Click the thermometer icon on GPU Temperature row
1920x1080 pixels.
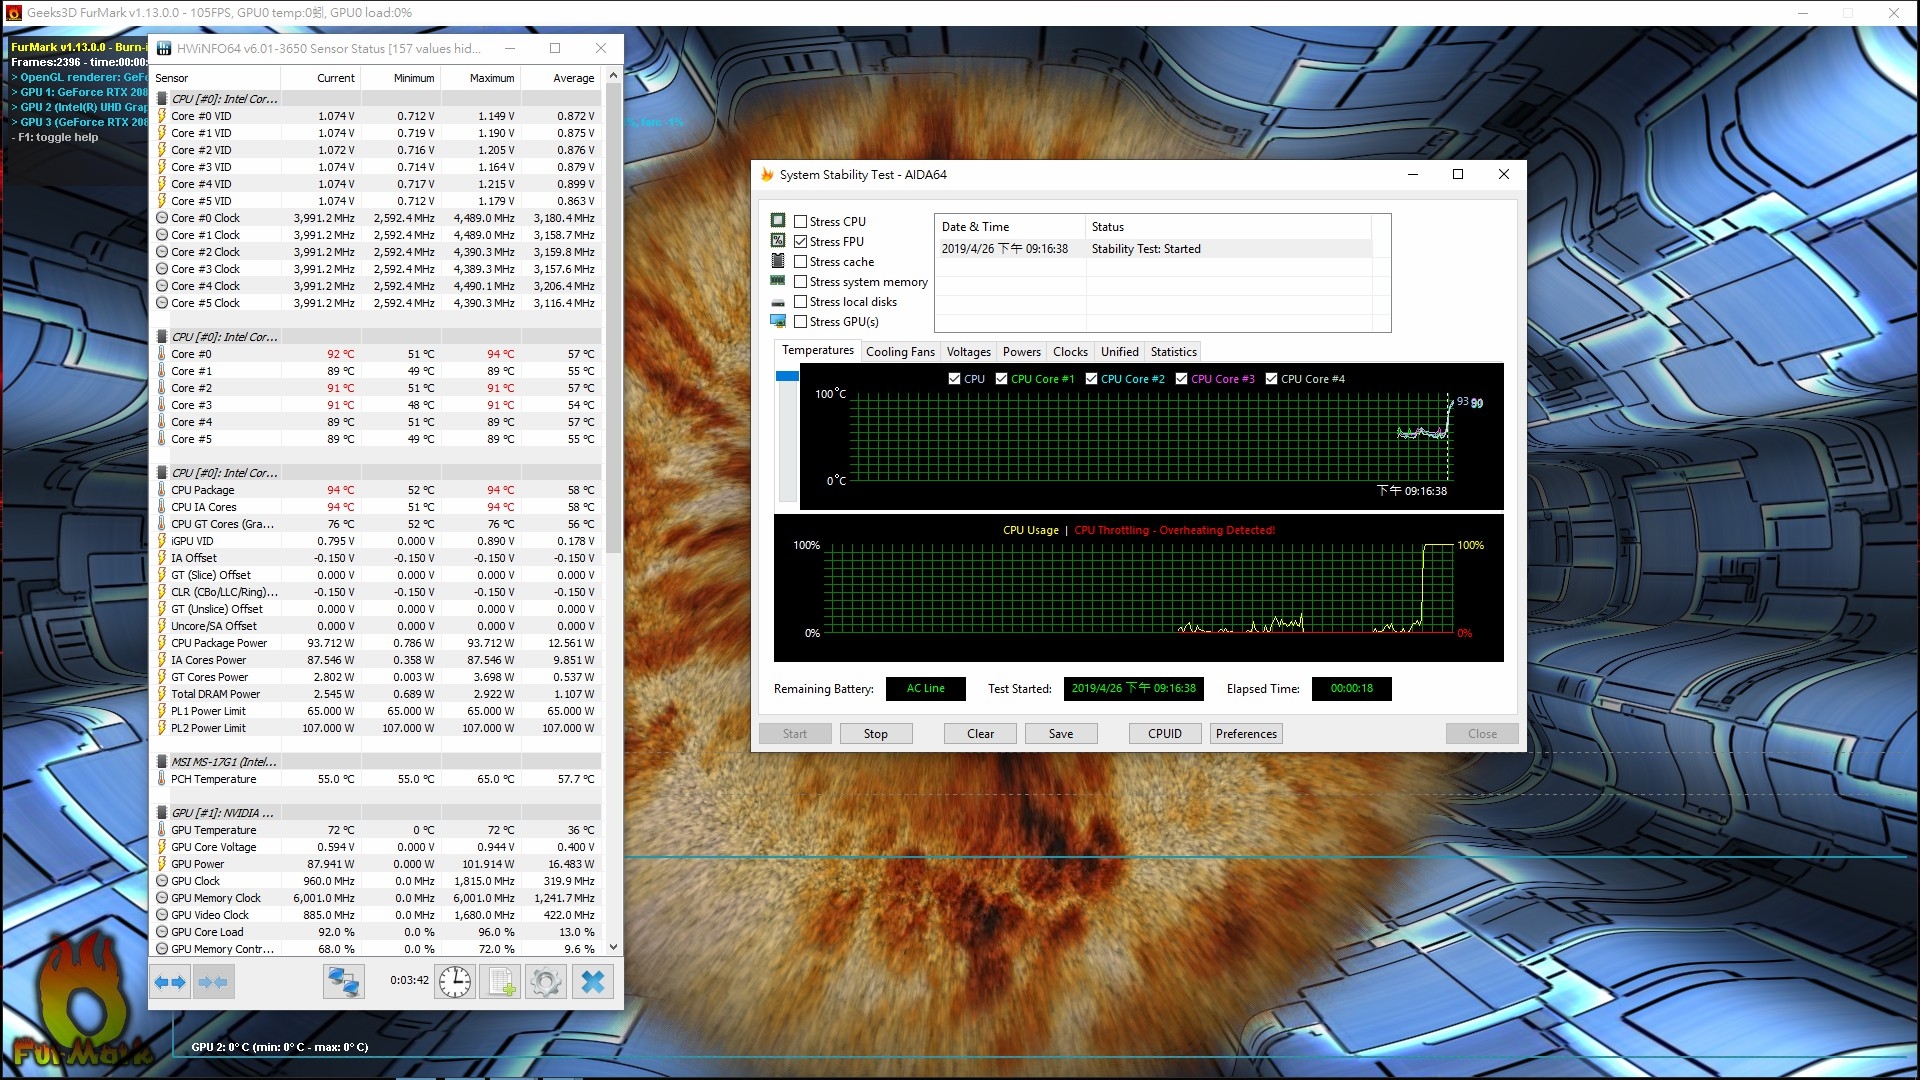coord(162,830)
